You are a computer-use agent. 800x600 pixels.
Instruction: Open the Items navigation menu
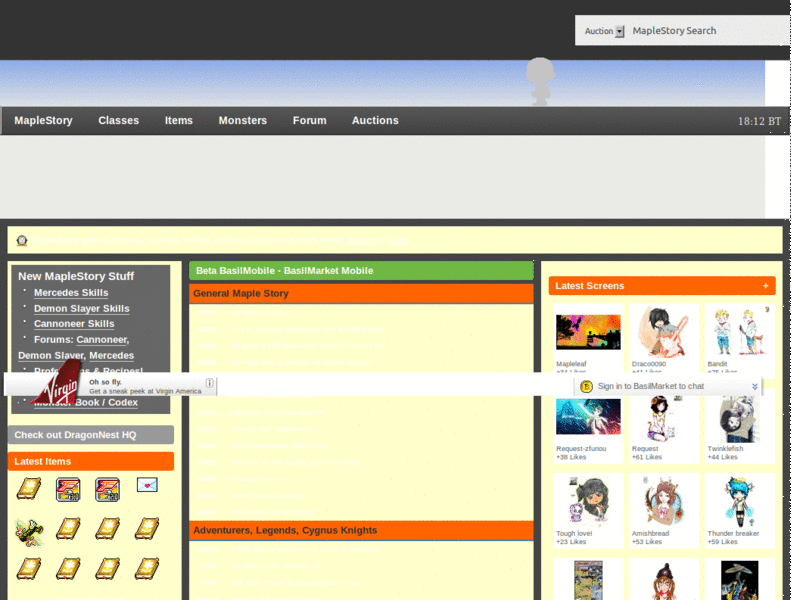point(179,121)
